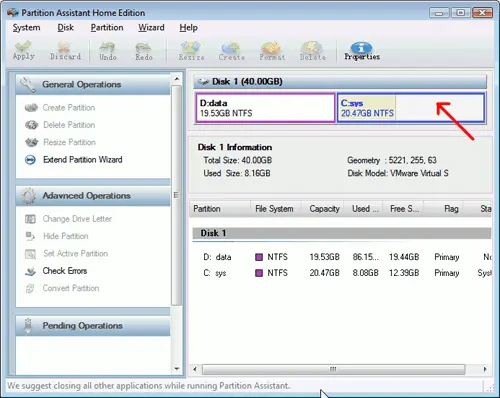Click the Check Errors icon
This screenshot has width=500, height=398.
[x=30, y=271]
